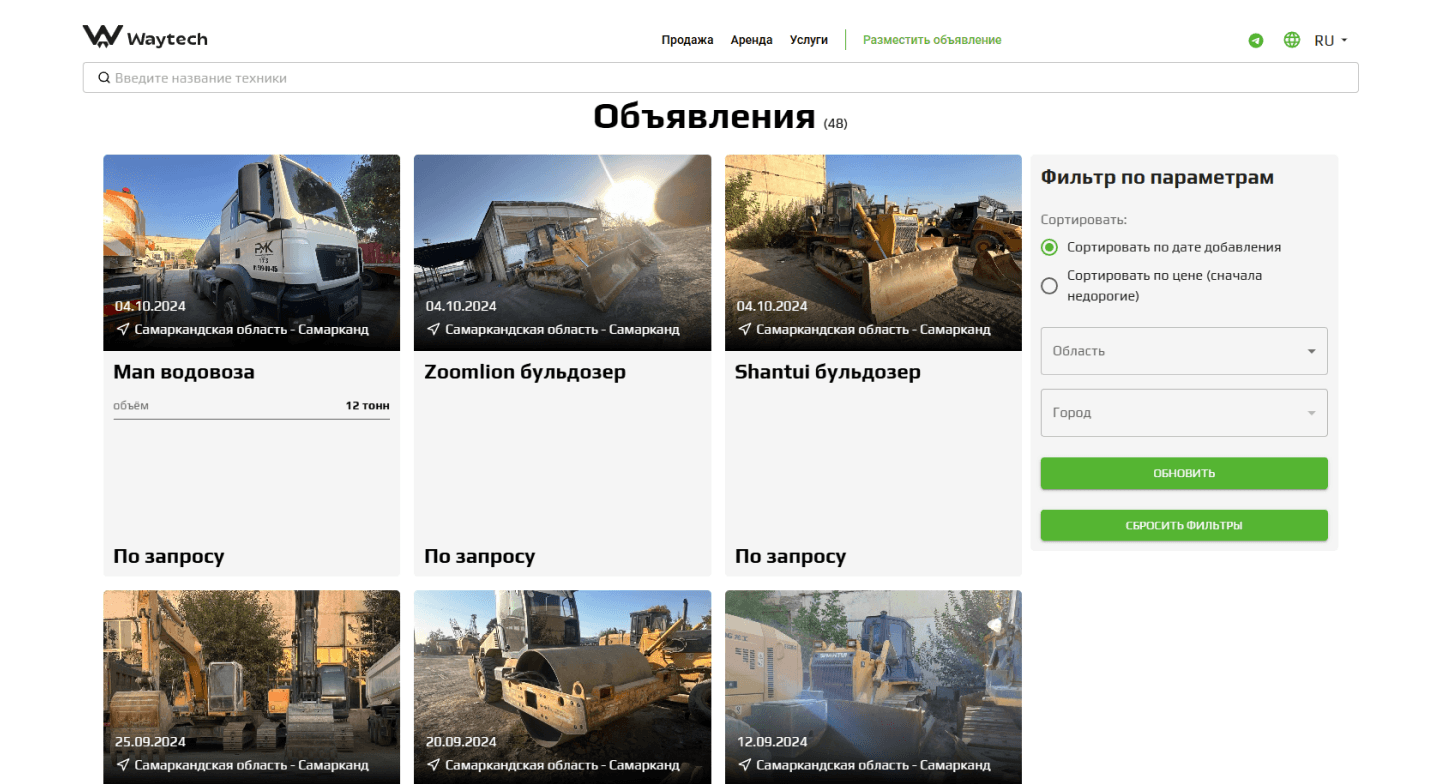Click the 25.09.2024 date
This screenshot has height=784, width=1440.
click(150, 742)
